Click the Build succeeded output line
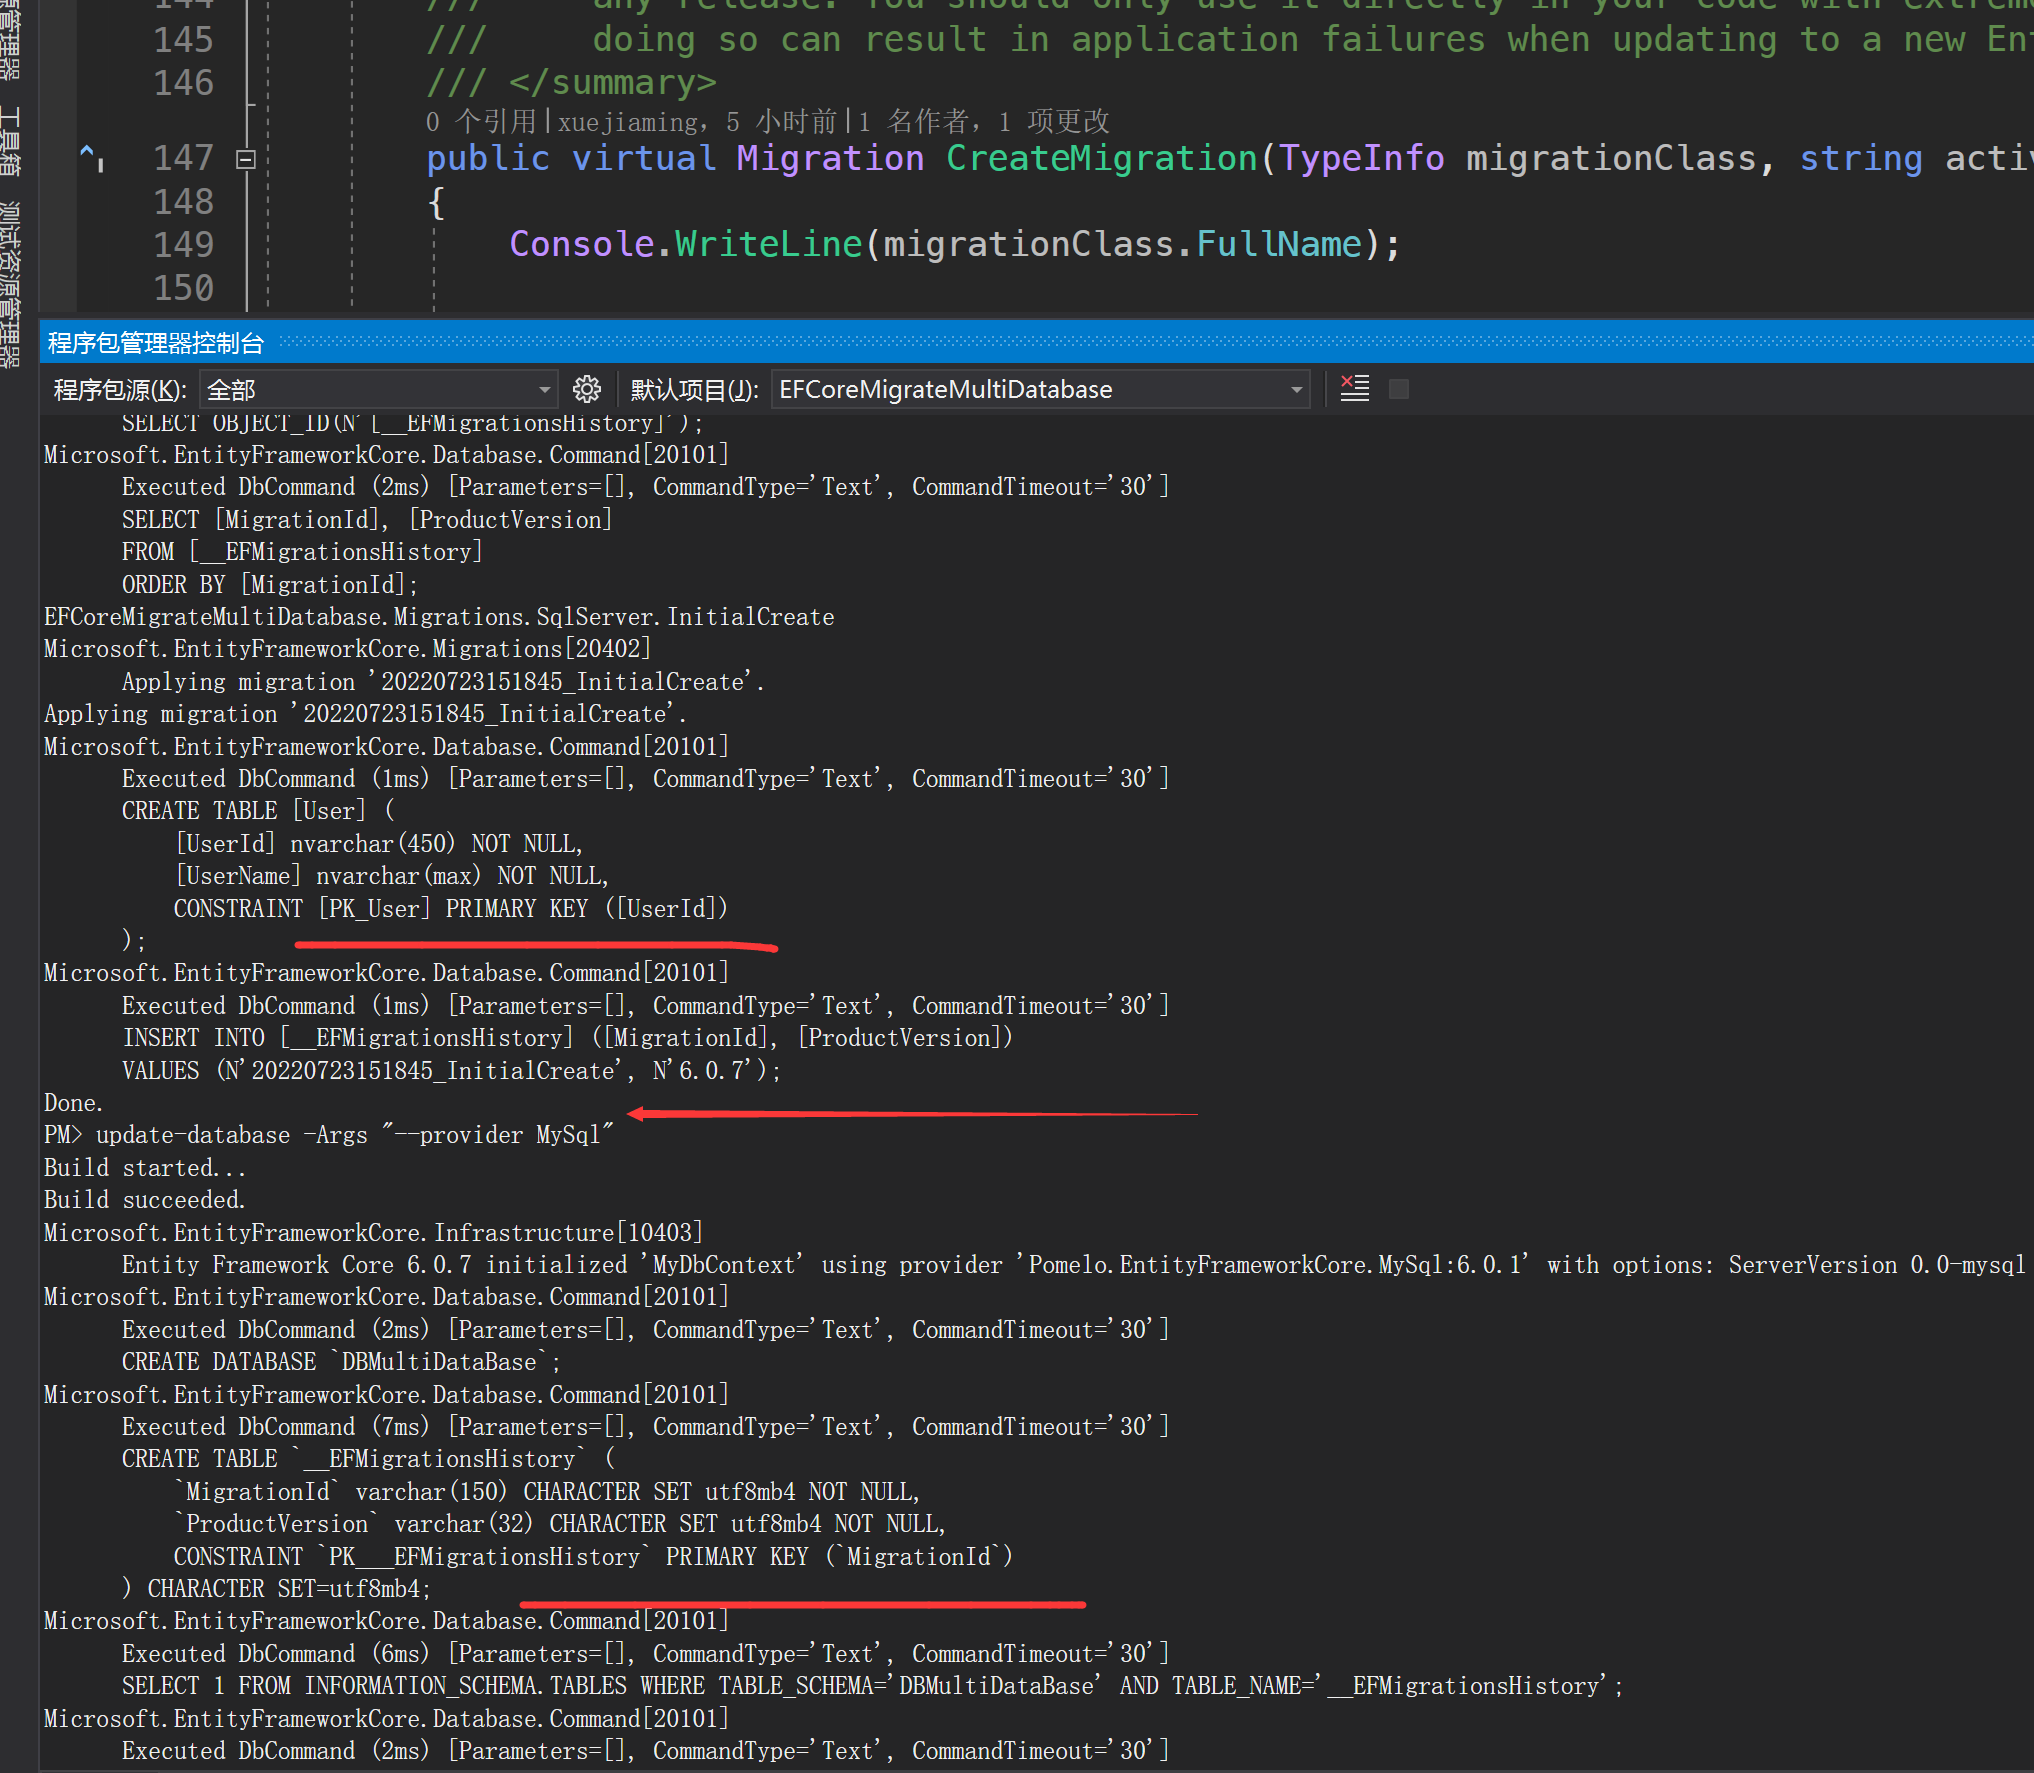 [145, 1200]
